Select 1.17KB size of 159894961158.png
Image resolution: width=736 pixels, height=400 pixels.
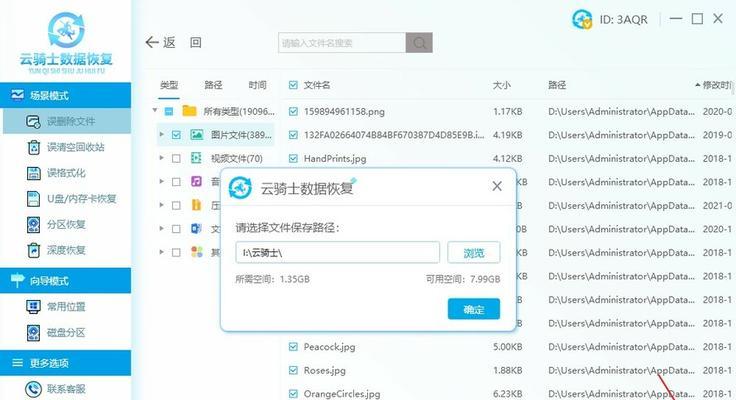(x=507, y=112)
